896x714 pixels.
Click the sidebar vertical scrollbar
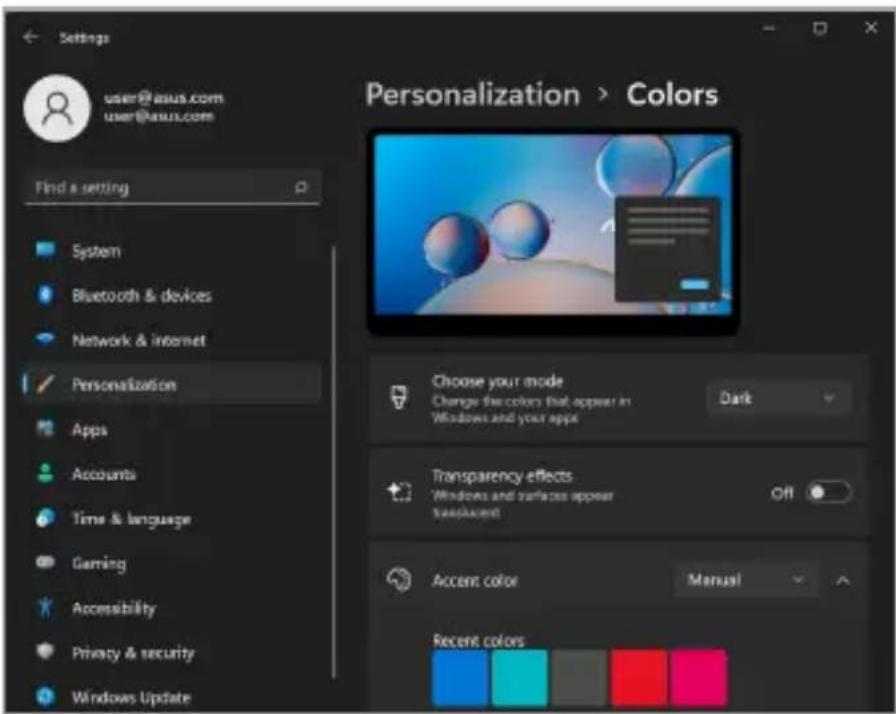click(x=333, y=462)
